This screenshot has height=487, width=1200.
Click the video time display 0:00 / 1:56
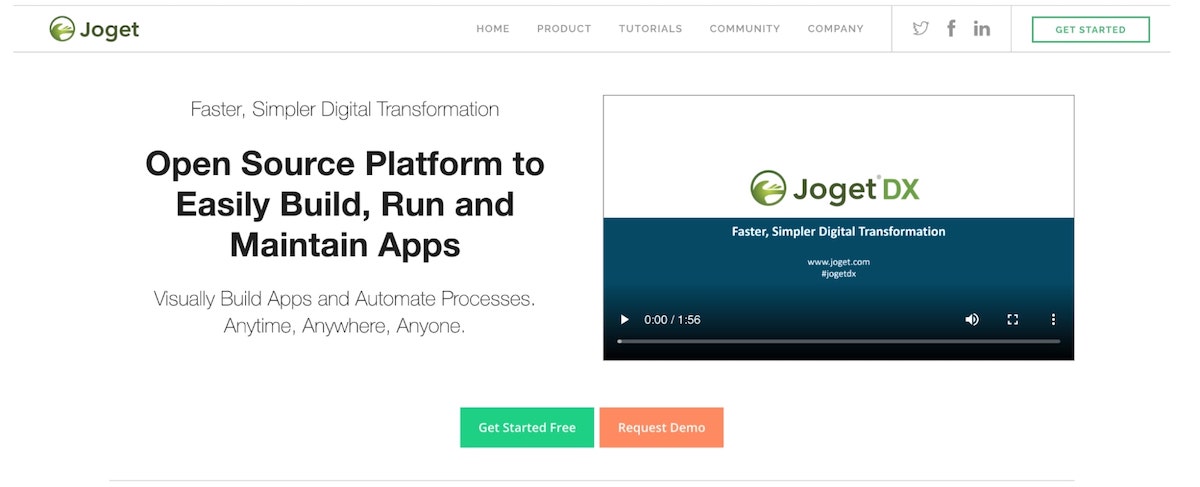pos(672,320)
